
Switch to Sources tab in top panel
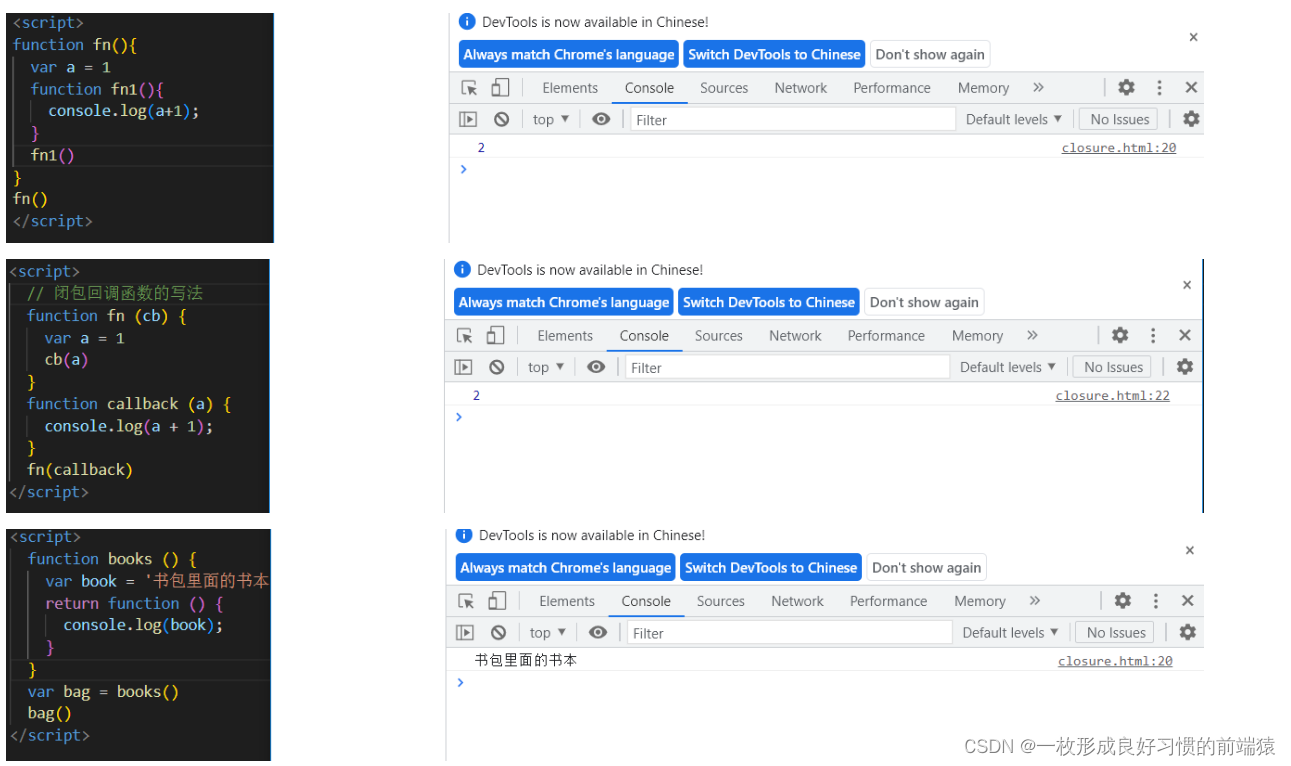(x=724, y=88)
